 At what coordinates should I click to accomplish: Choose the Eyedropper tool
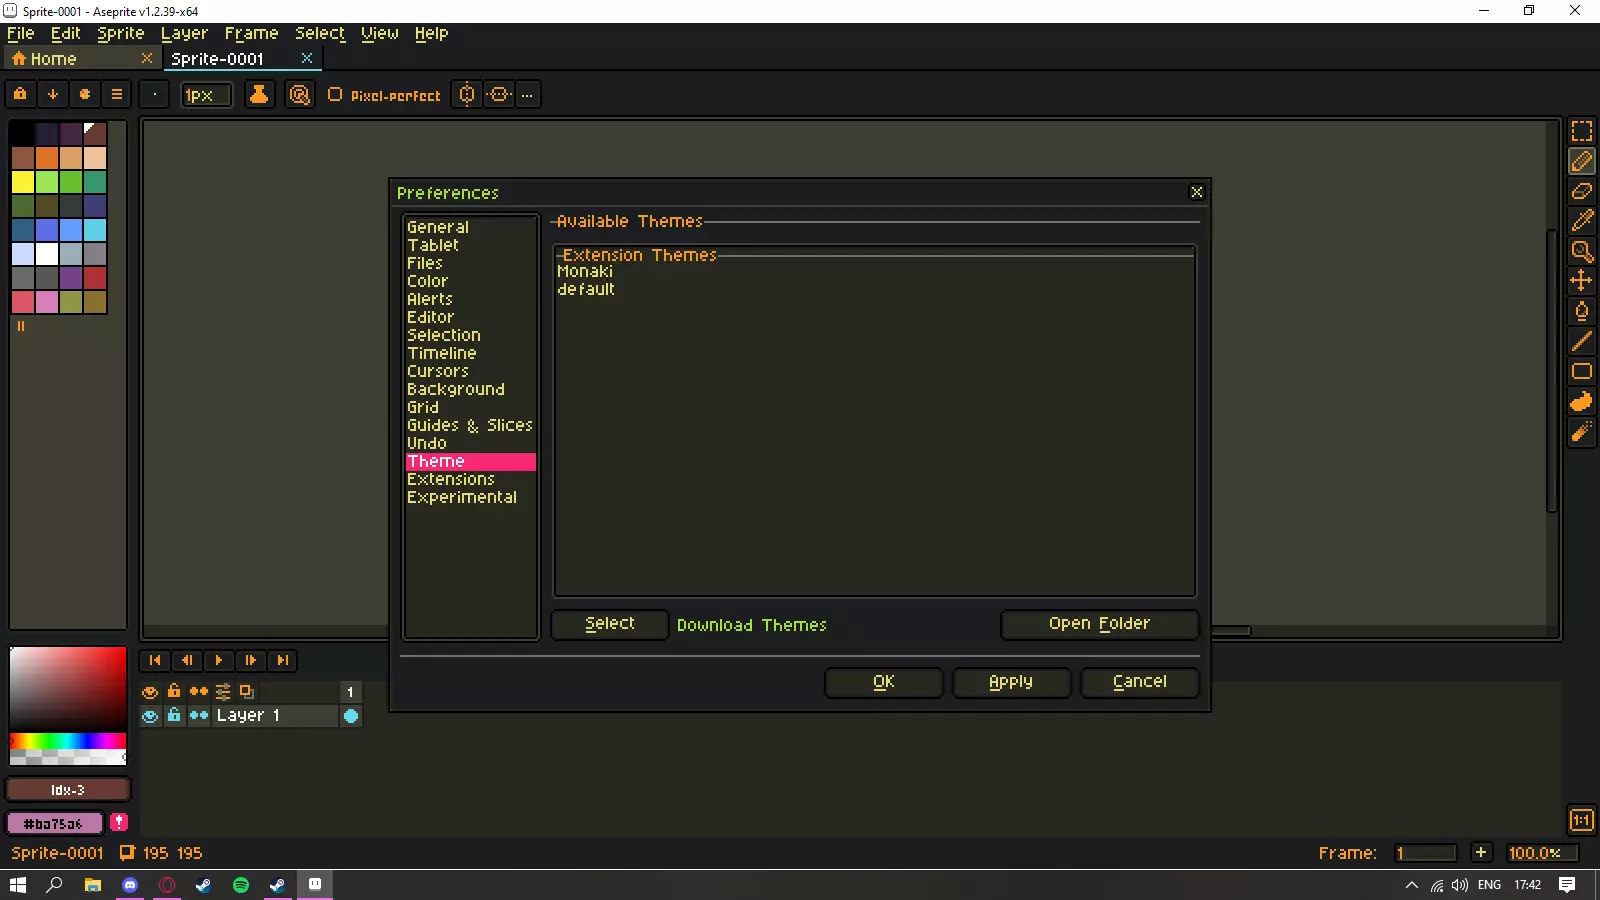tap(1581, 221)
